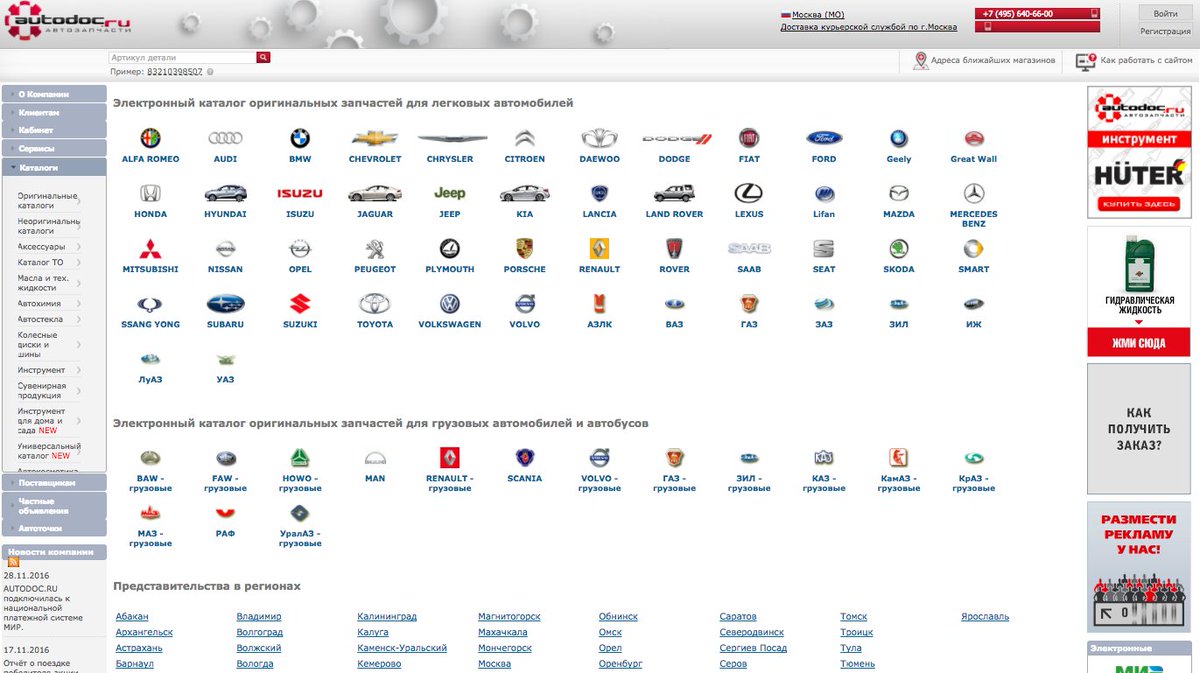Click the "Войти" login button
The image size is (1200, 673).
(1165, 13)
